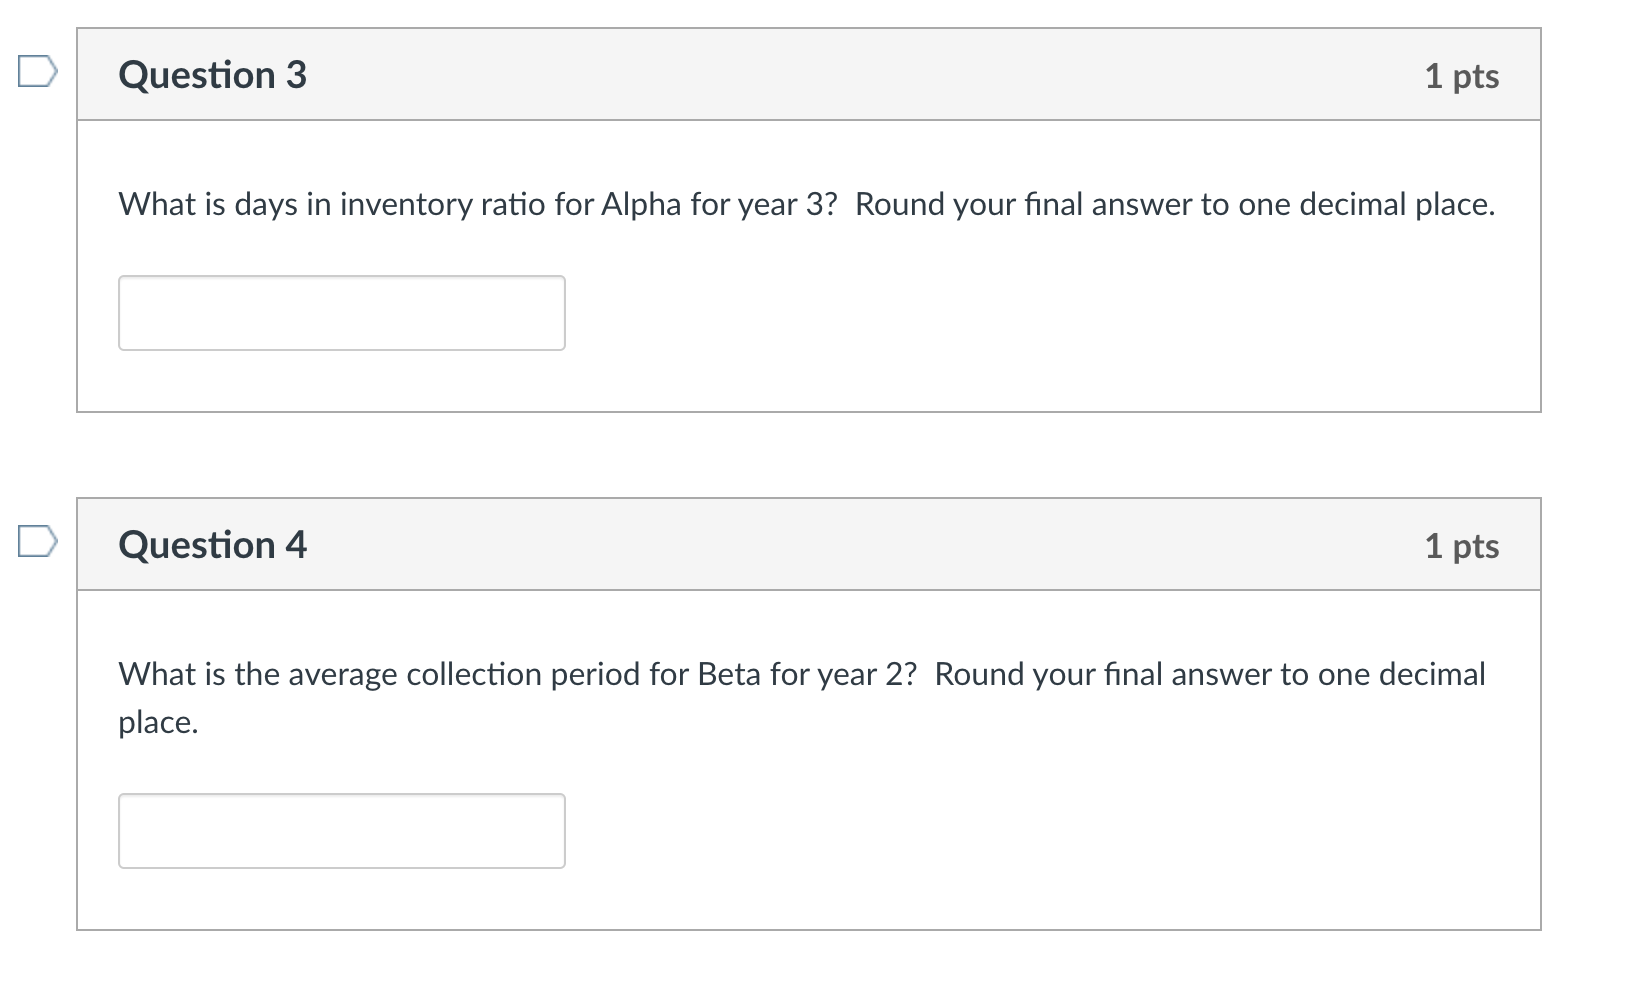Click the word Beta in Question 4

[729, 674]
